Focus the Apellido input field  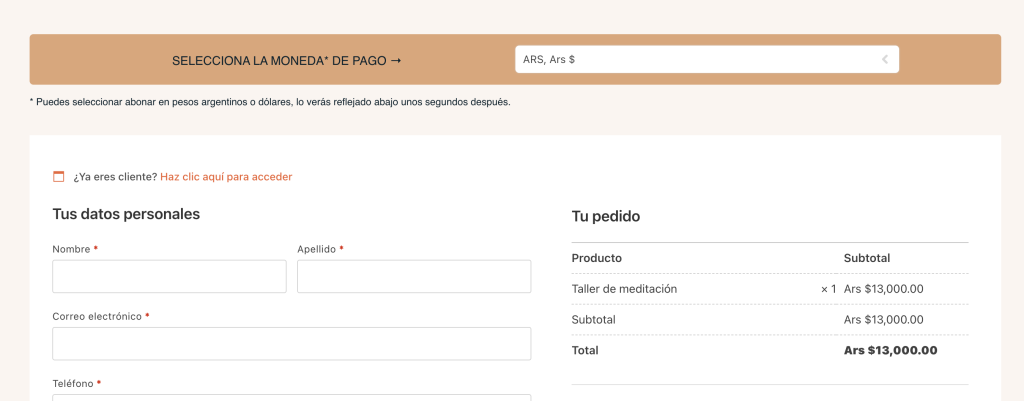click(x=413, y=277)
